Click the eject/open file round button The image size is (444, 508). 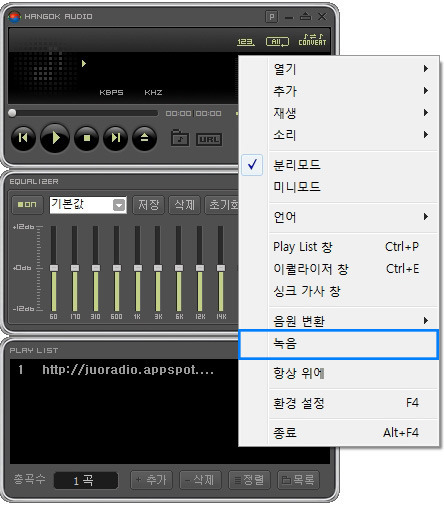144,138
